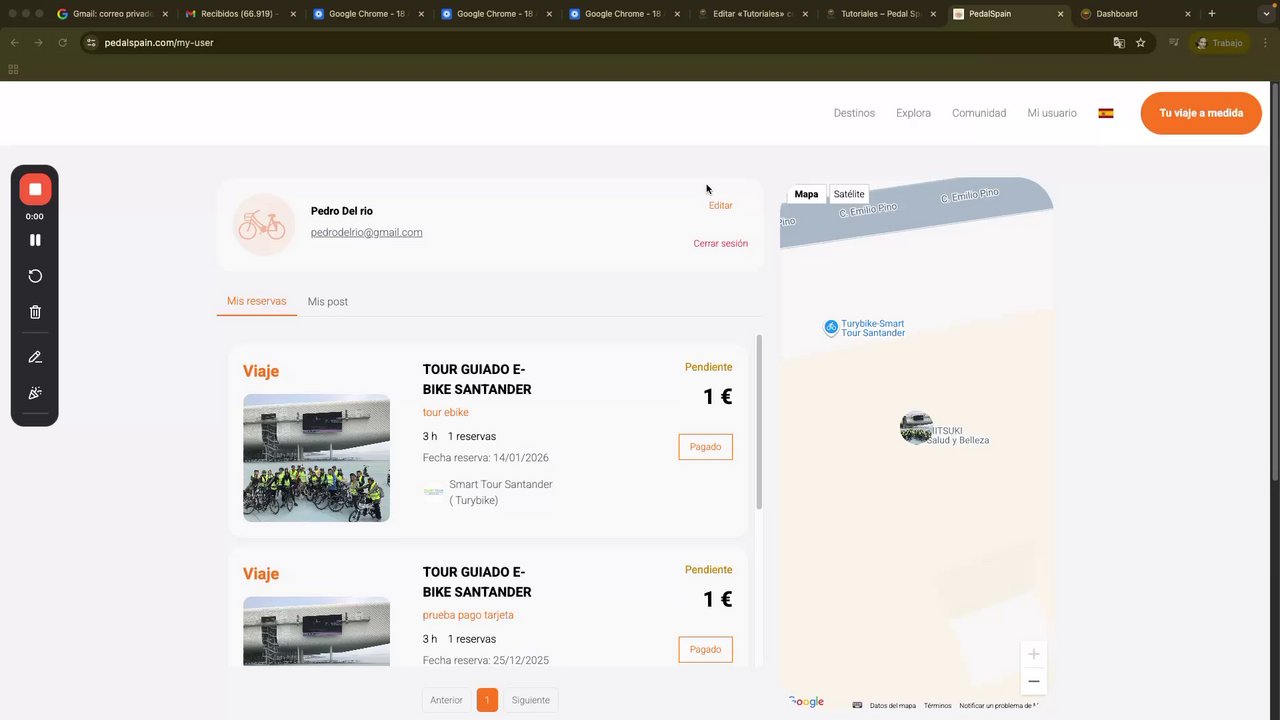Select pagination page 1

click(x=487, y=700)
